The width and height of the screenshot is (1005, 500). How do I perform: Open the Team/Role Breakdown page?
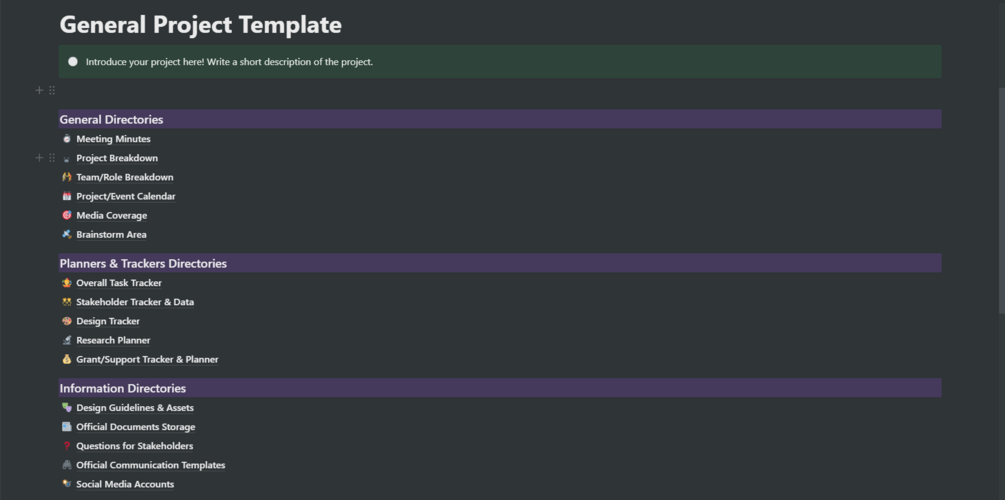click(x=124, y=177)
